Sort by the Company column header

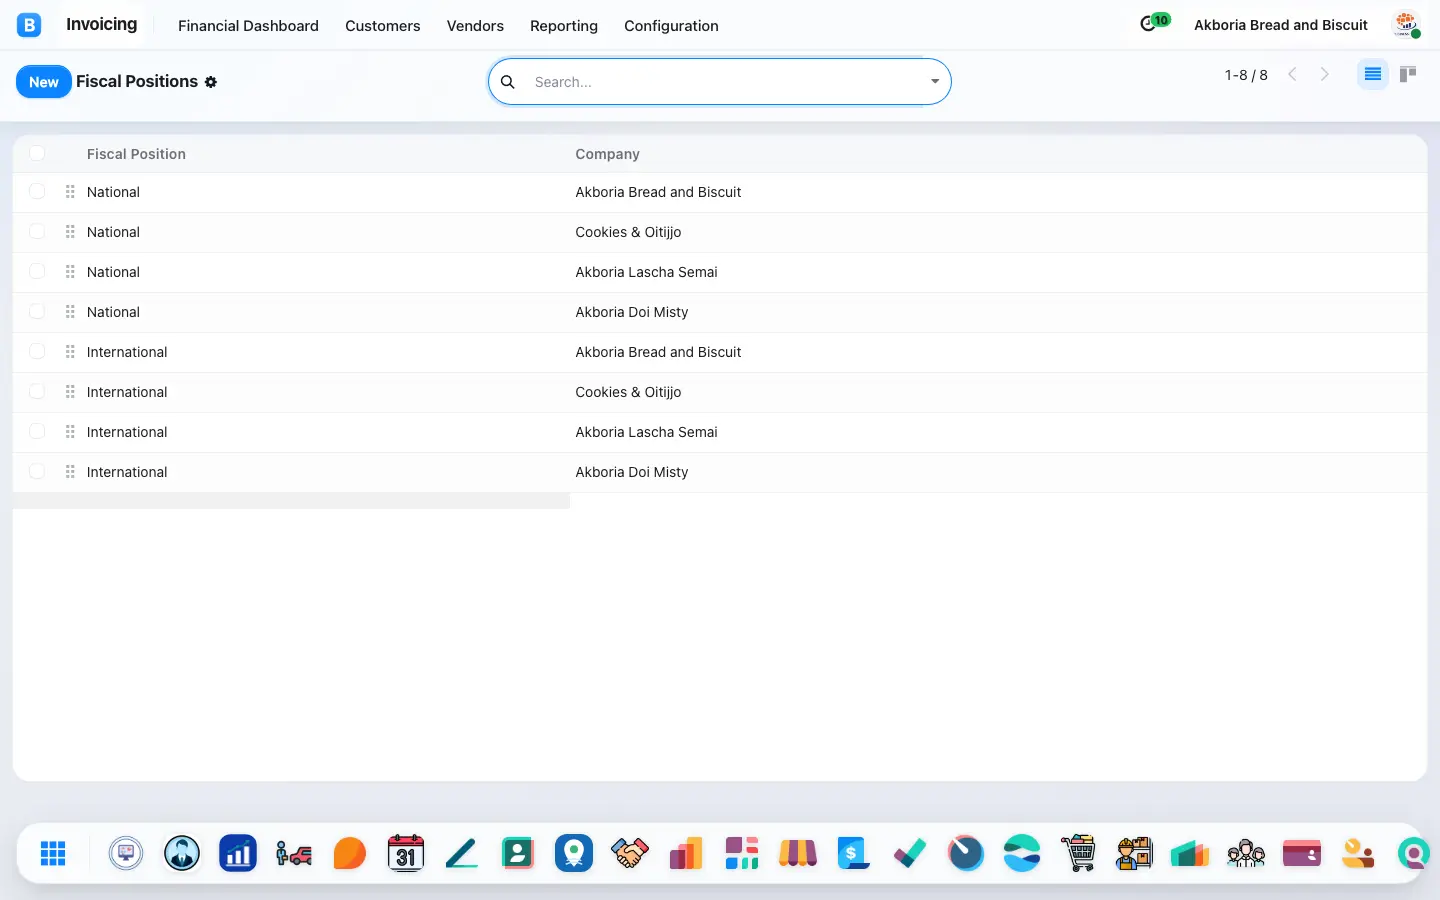click(607, 154)
